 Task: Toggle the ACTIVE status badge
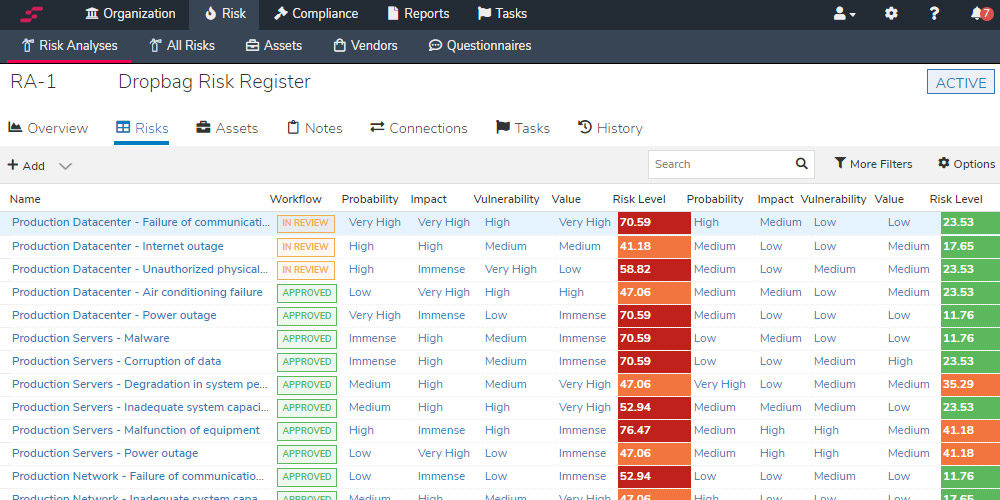pyautogui.click(x=960, y=83)
